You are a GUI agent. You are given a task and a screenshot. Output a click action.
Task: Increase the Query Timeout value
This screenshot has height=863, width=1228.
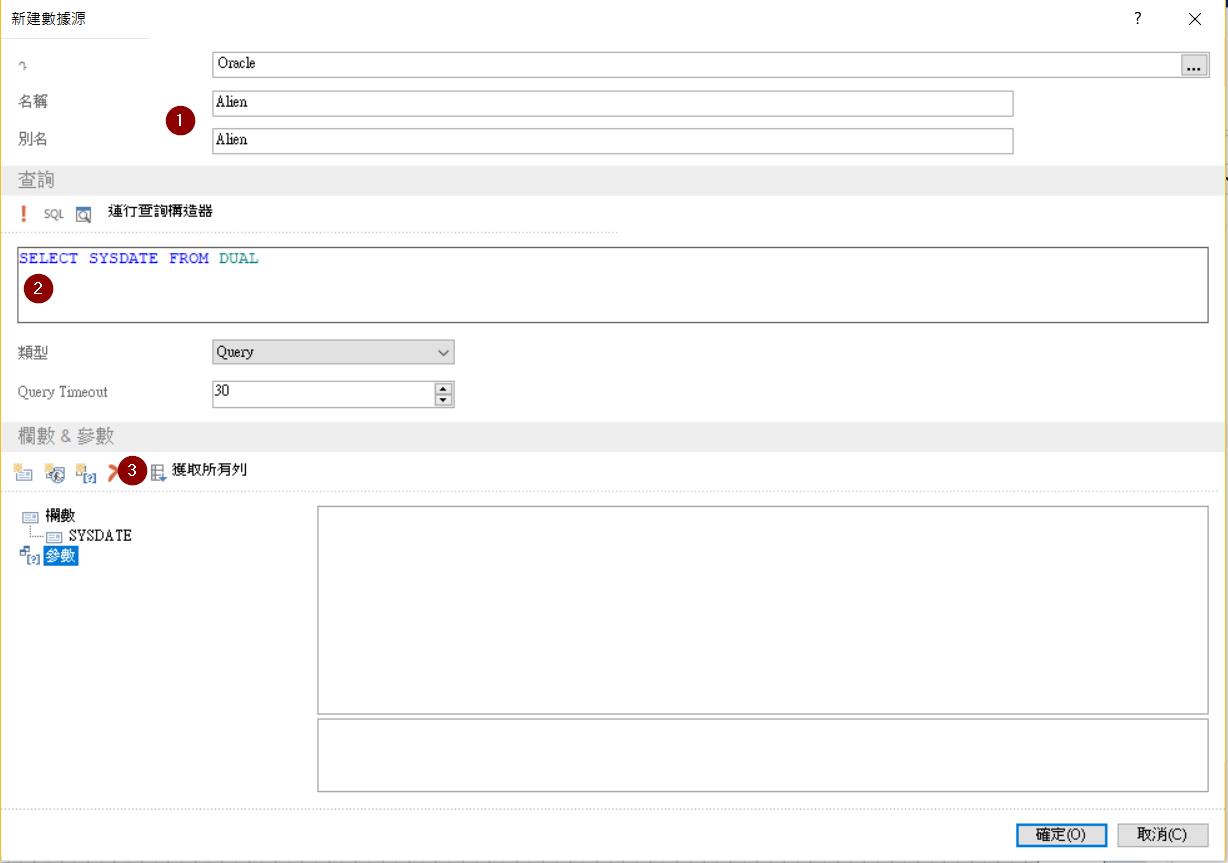[x=444, y=388]
